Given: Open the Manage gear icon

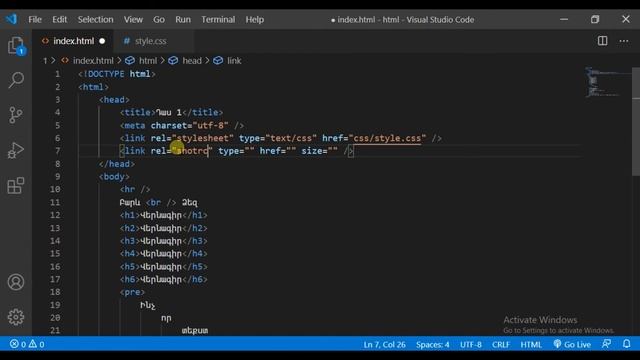Looking at the screenshot, I should click(16, 317).
